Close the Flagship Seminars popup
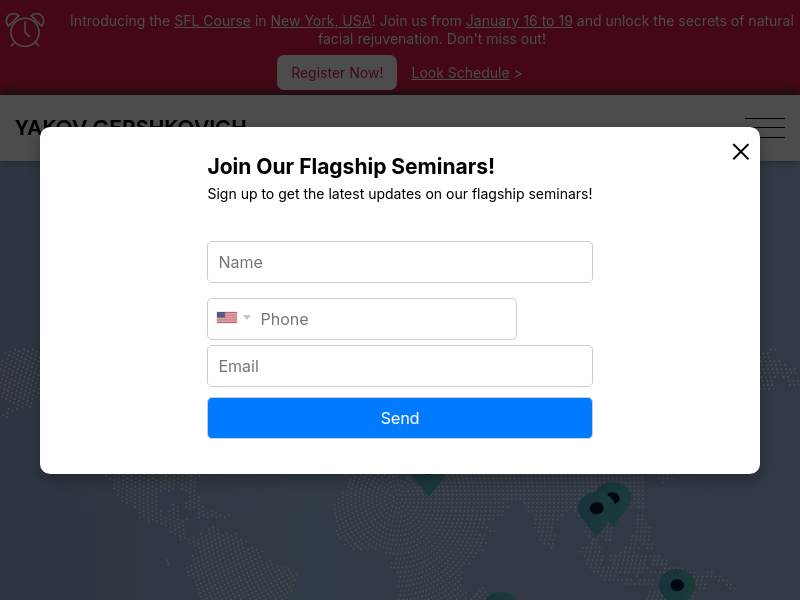Screen dimensions: 800x600 coord(740,152)
